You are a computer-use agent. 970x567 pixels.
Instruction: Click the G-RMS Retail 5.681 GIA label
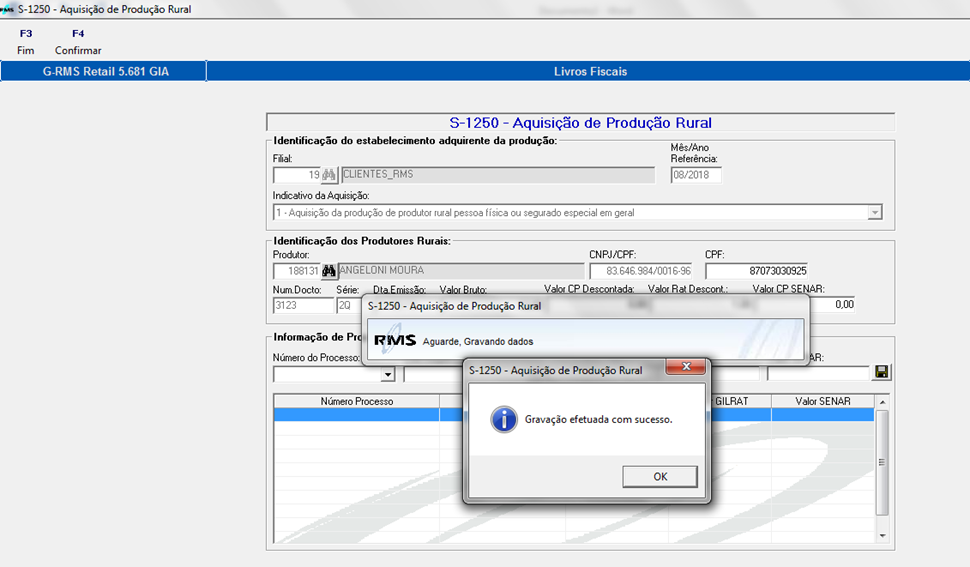click(105, 72)
